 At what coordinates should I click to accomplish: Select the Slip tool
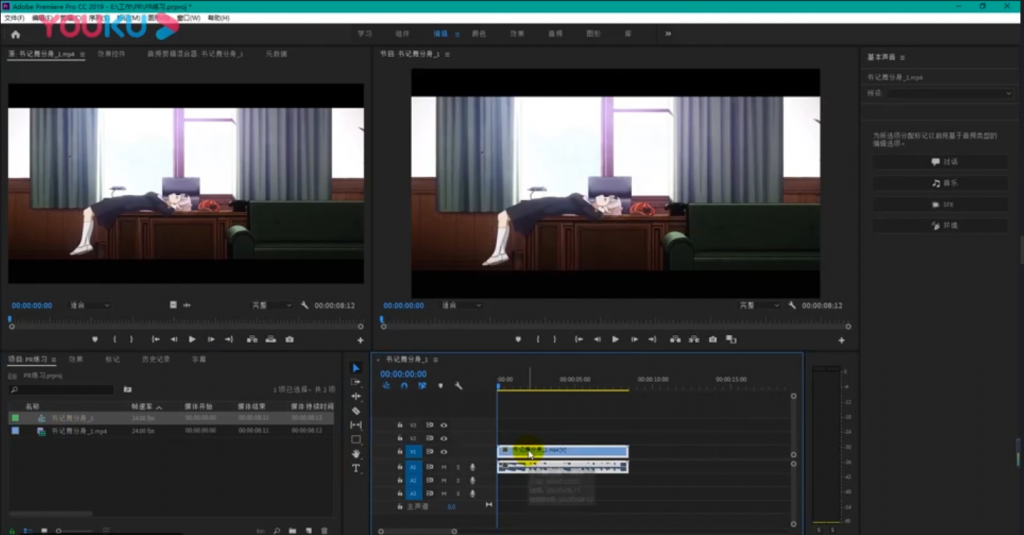[x=356, y=425]
